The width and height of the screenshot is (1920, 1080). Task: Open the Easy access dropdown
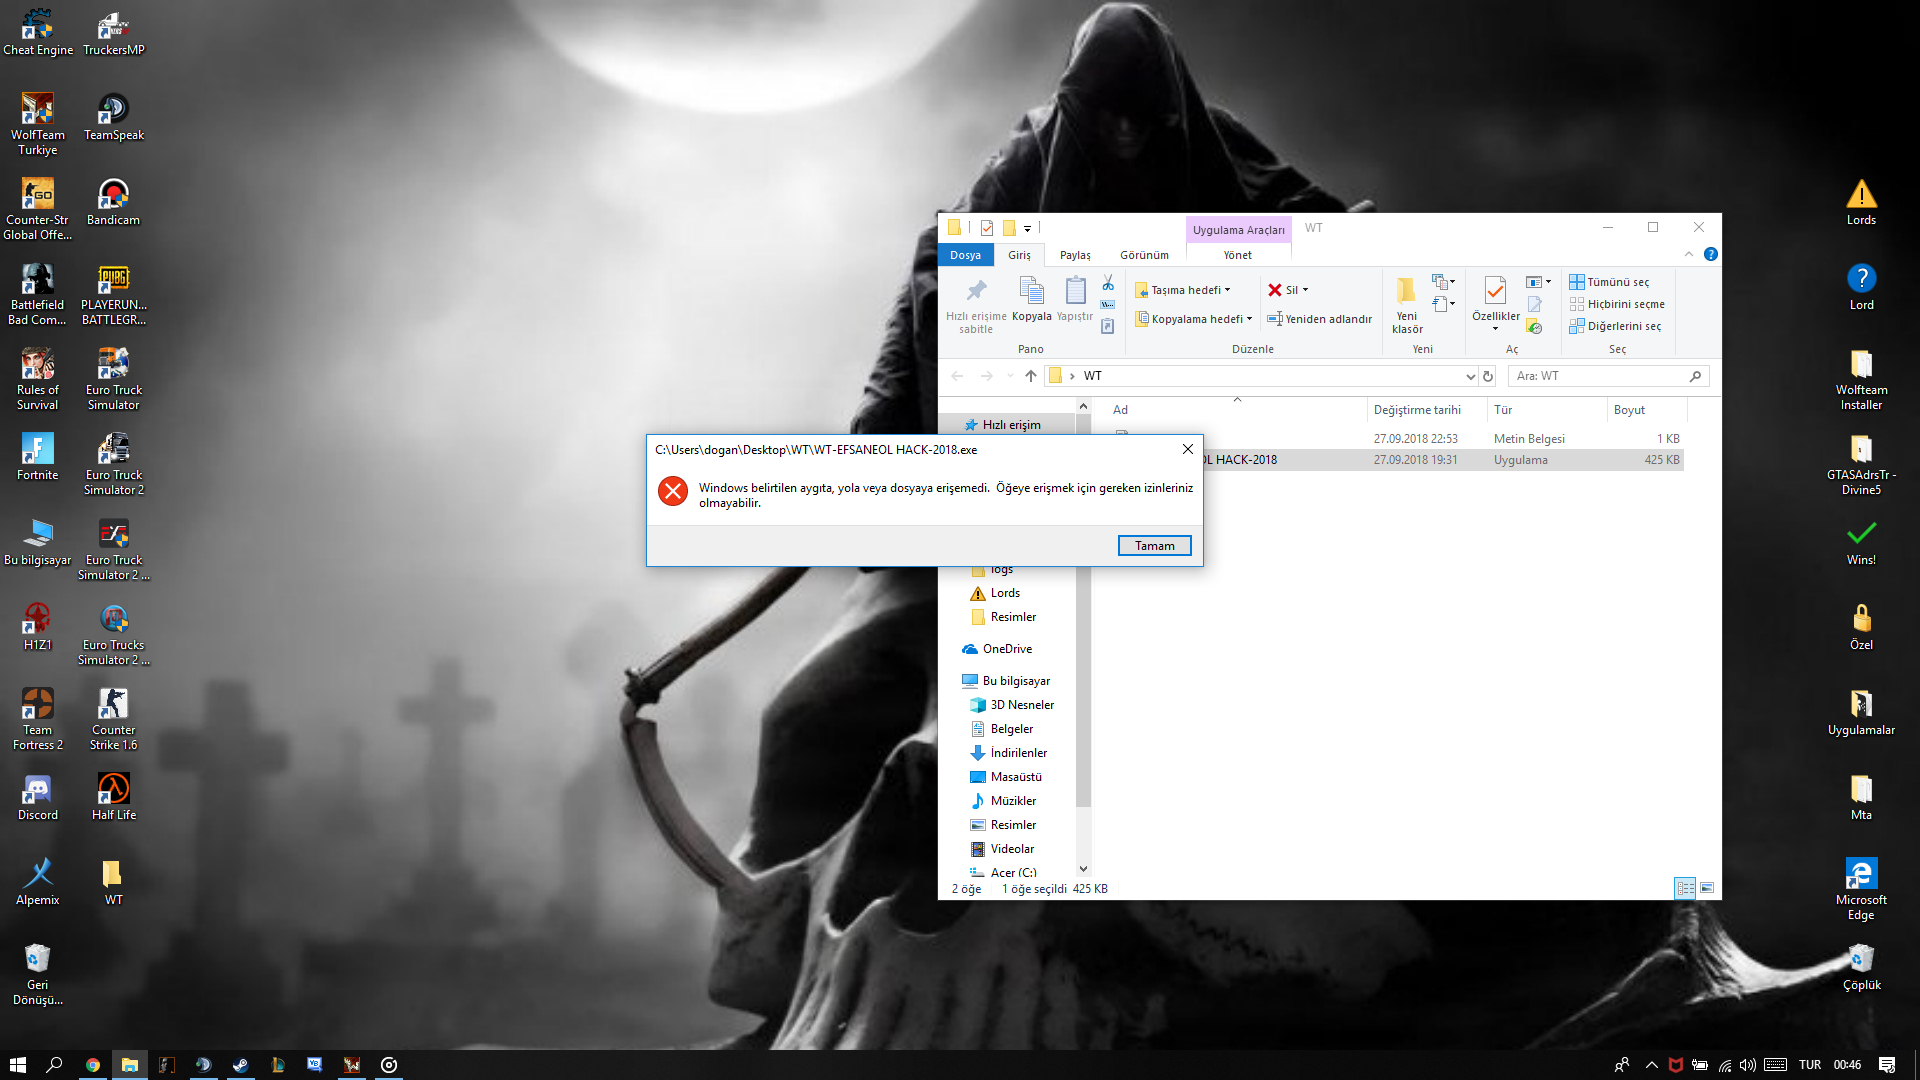point(1443,304)
